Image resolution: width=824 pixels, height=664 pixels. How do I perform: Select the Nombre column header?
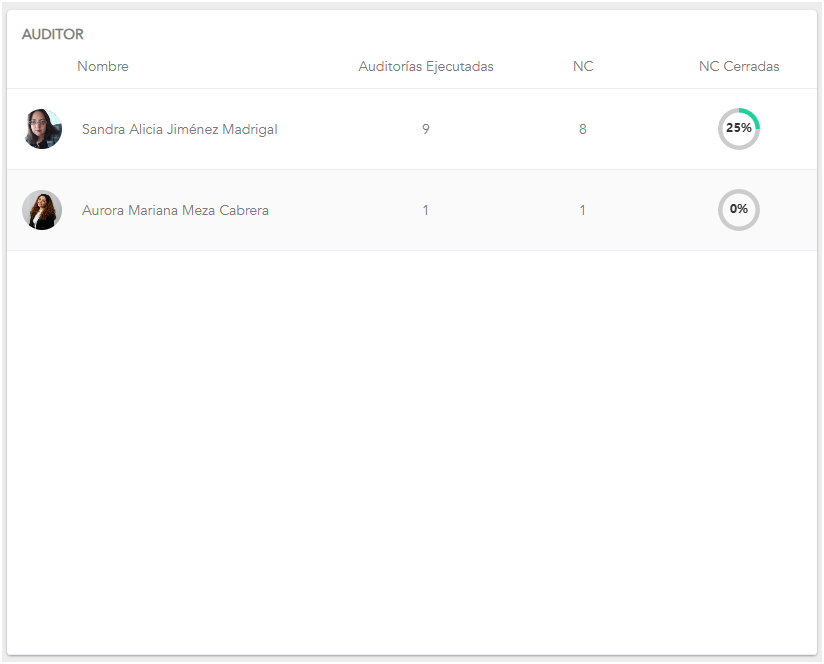pos(103,67)
